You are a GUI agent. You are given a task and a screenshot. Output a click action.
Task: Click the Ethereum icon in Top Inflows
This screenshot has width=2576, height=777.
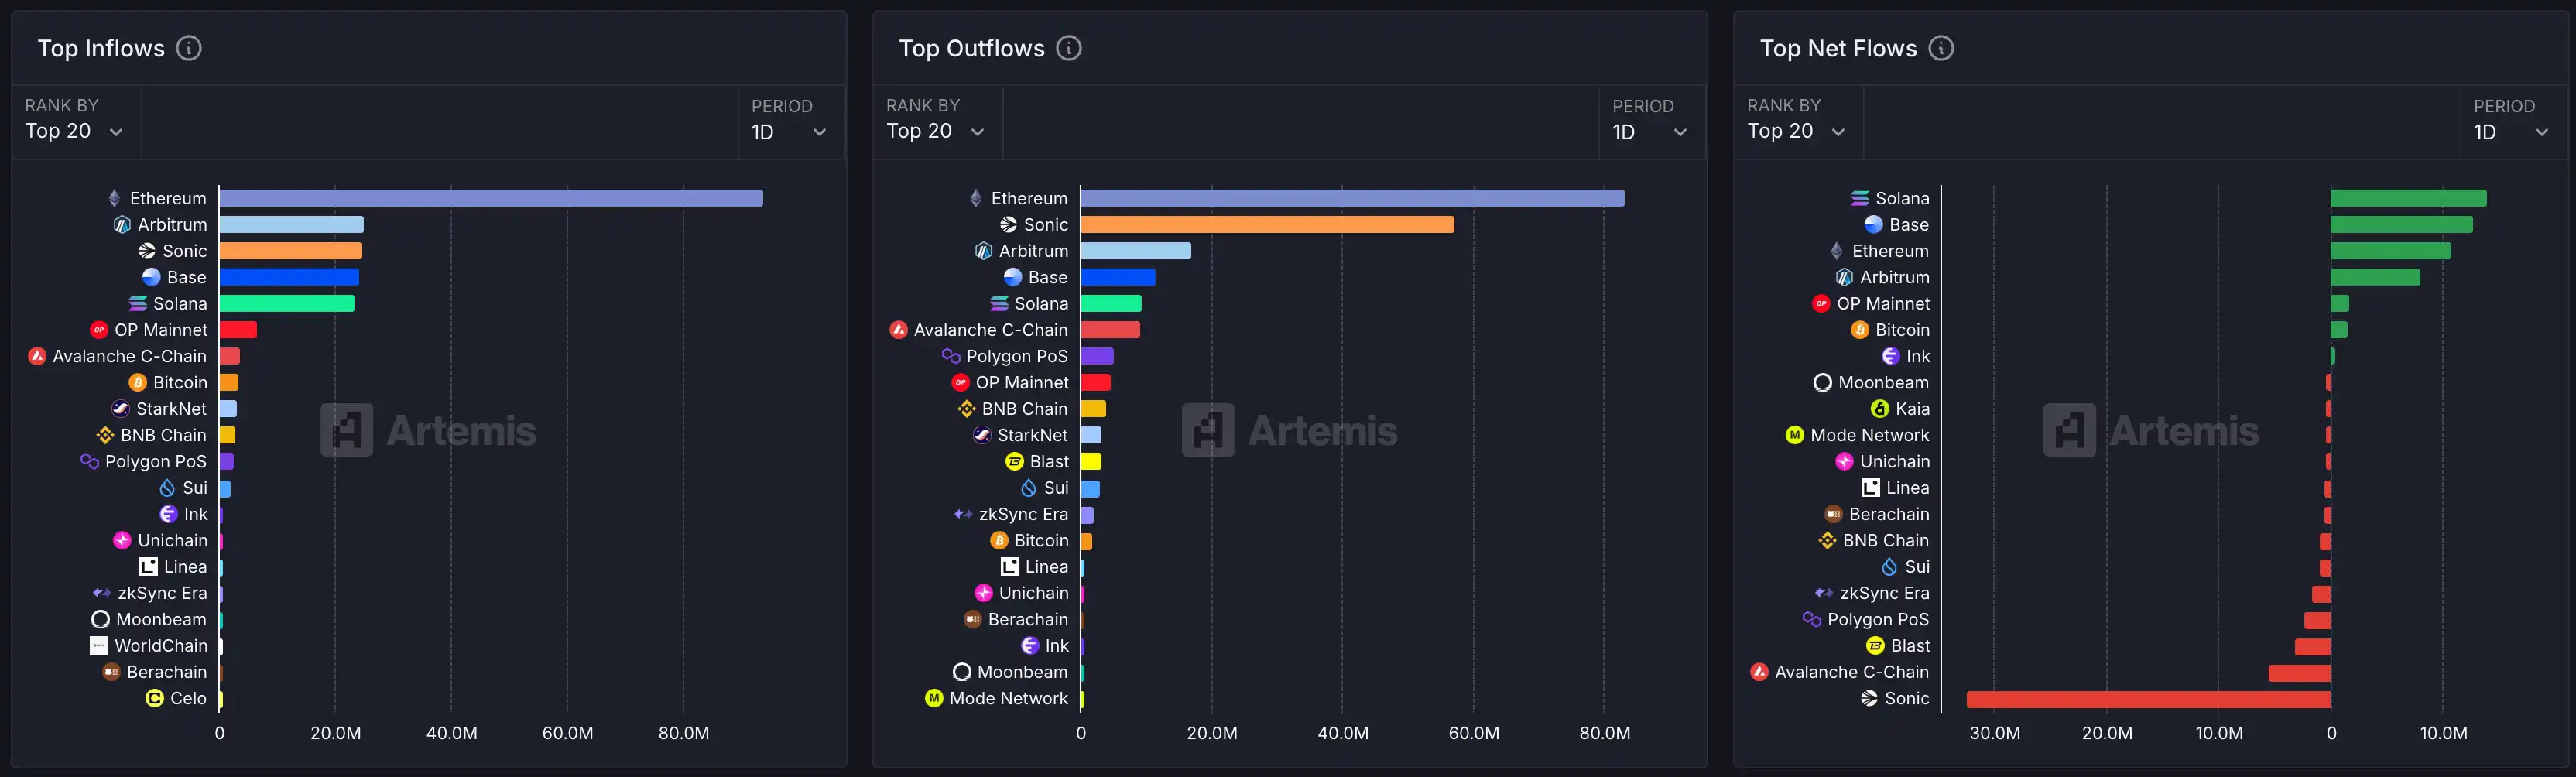pyautogui.click(x=115, y=198)
